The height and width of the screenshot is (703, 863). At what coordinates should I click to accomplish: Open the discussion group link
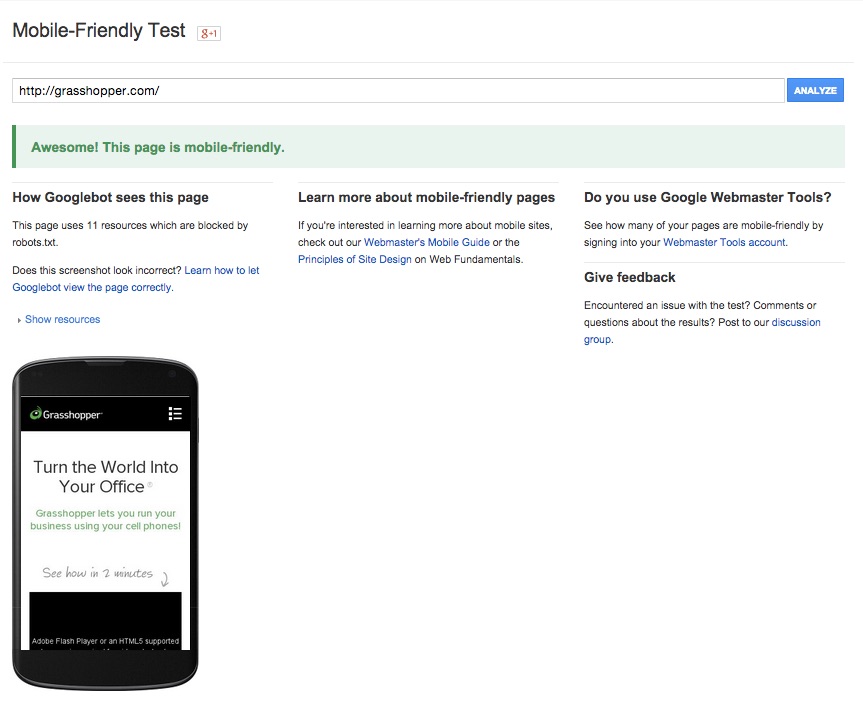click(795, 323)
